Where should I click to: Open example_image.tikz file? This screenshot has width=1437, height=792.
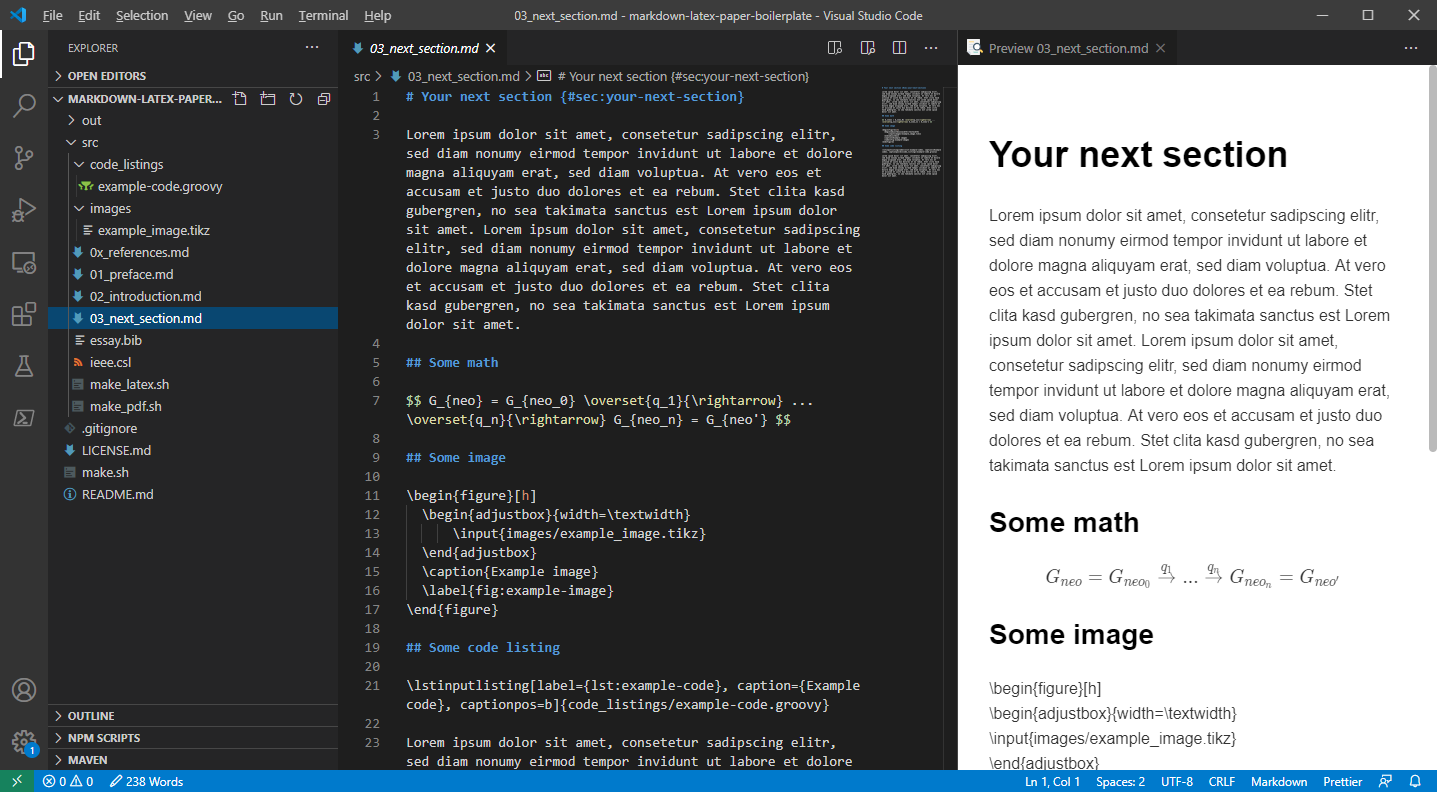[x=193, y=230]
